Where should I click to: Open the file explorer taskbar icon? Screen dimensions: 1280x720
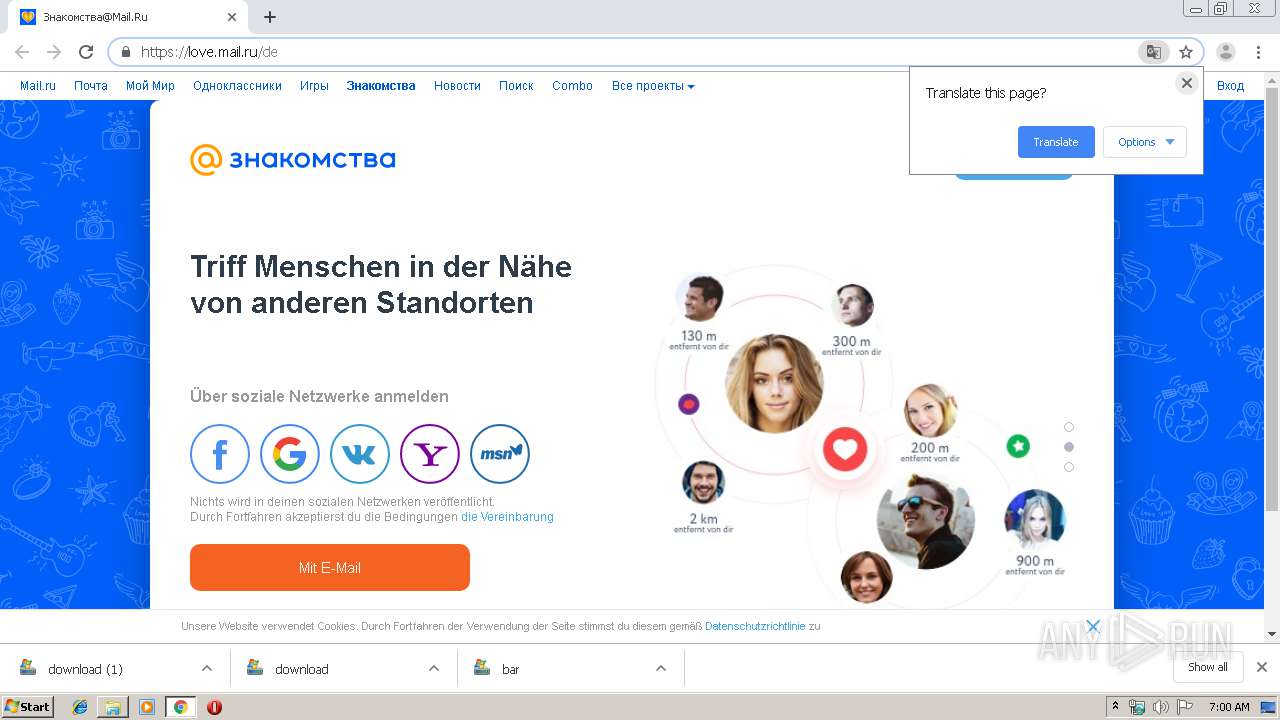tap(113, 707)
